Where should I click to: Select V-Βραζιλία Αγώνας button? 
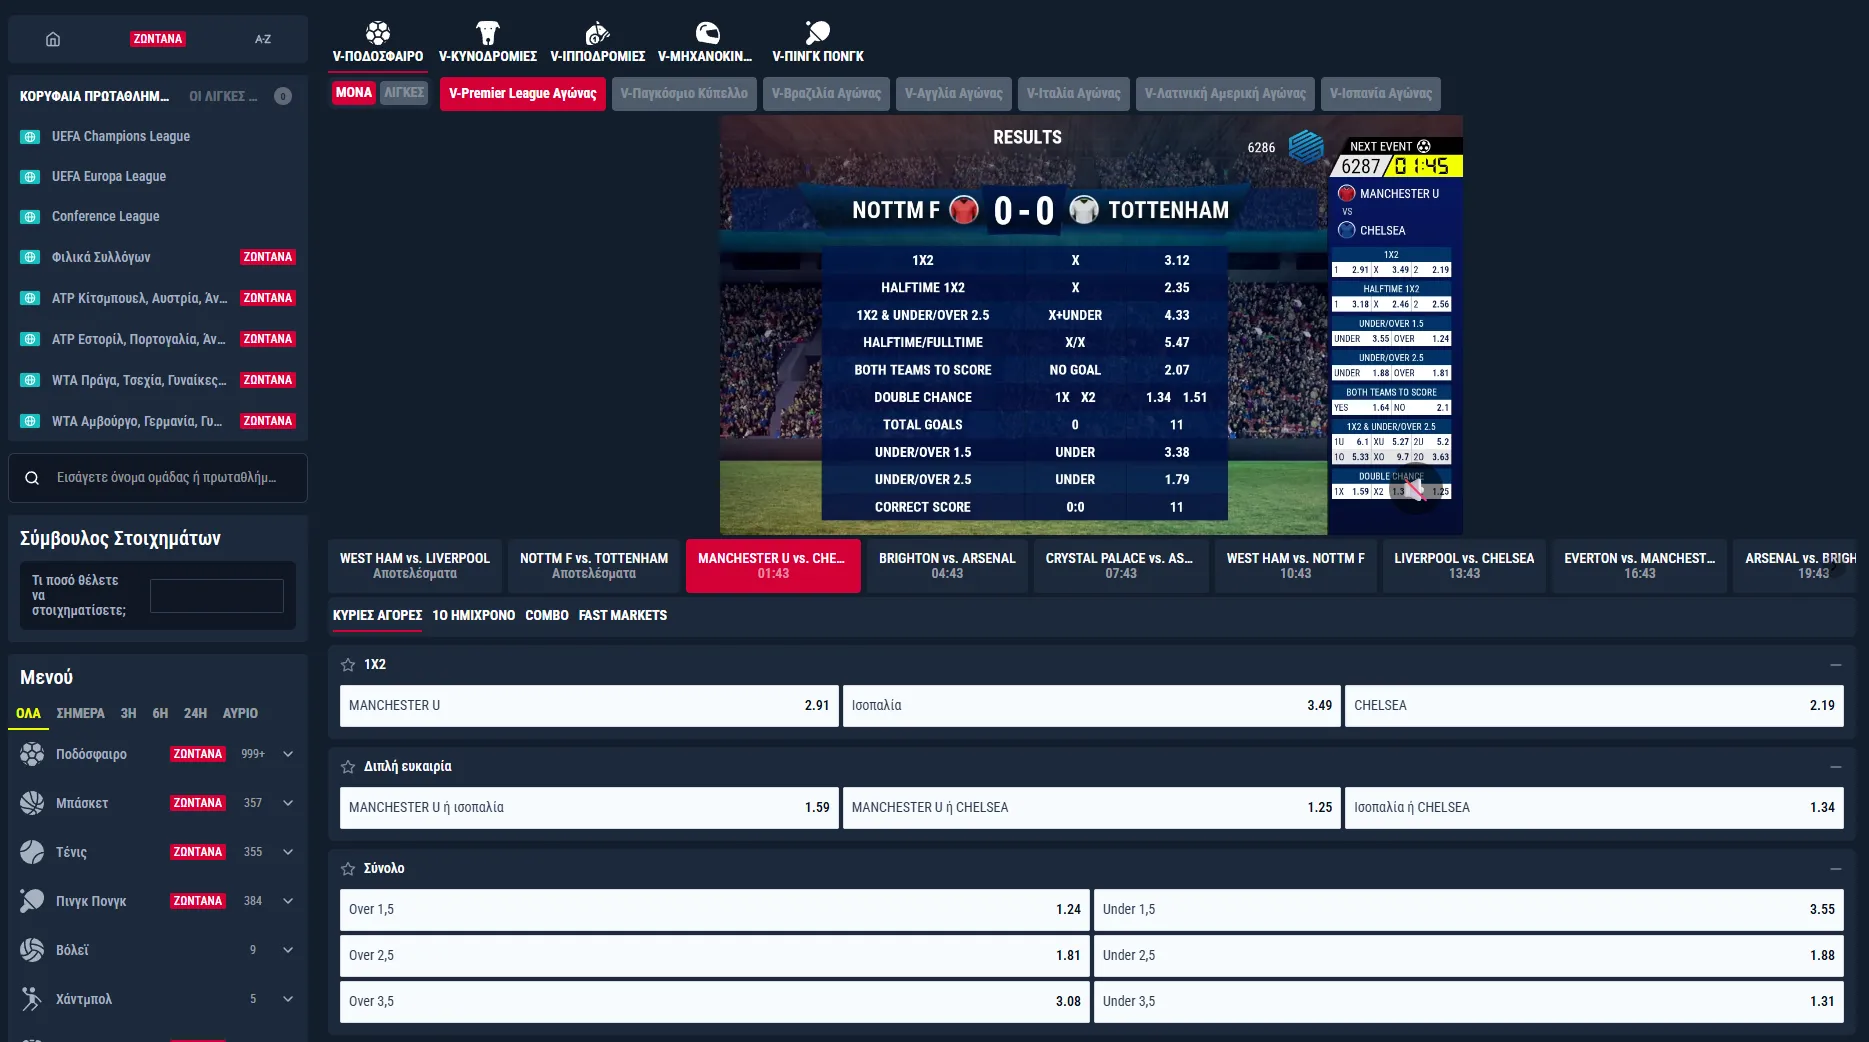826,94
